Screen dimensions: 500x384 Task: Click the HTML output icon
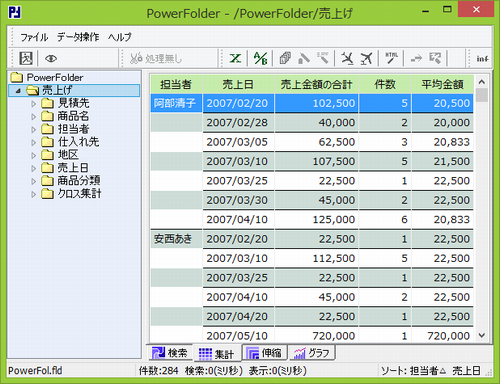[391, 59]
